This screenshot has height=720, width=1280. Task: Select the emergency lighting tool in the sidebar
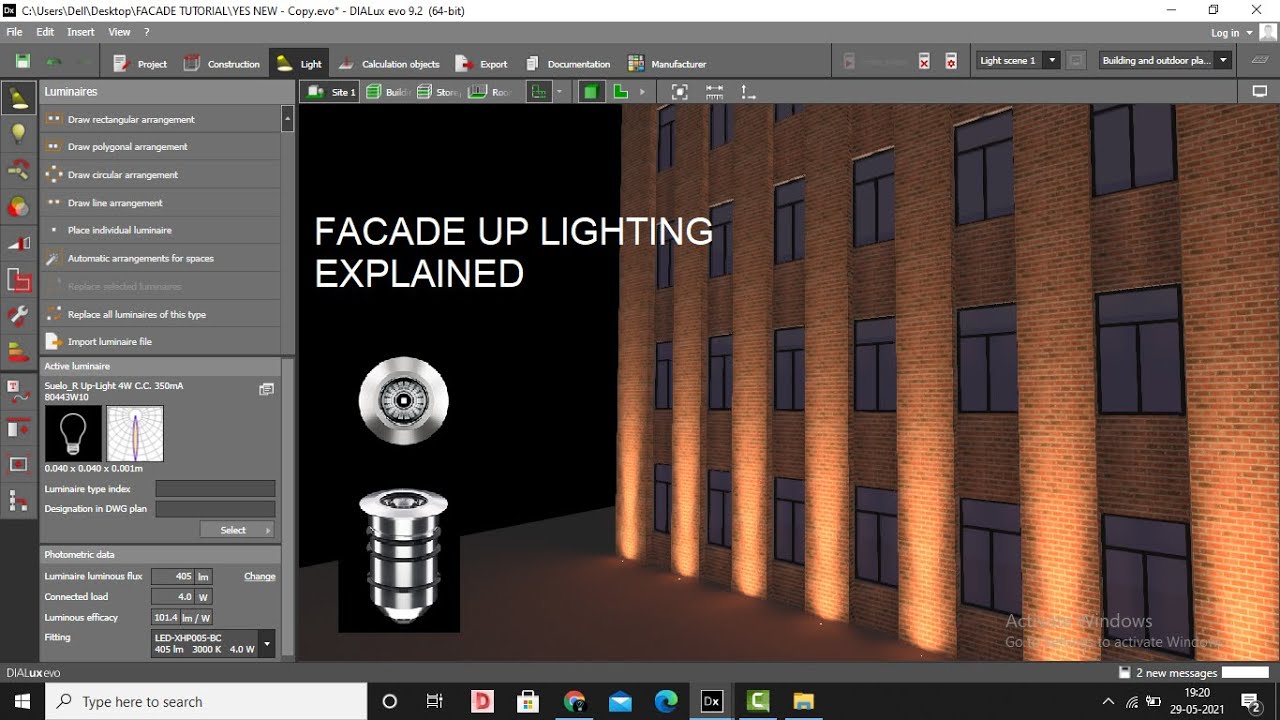pos(18,243)
